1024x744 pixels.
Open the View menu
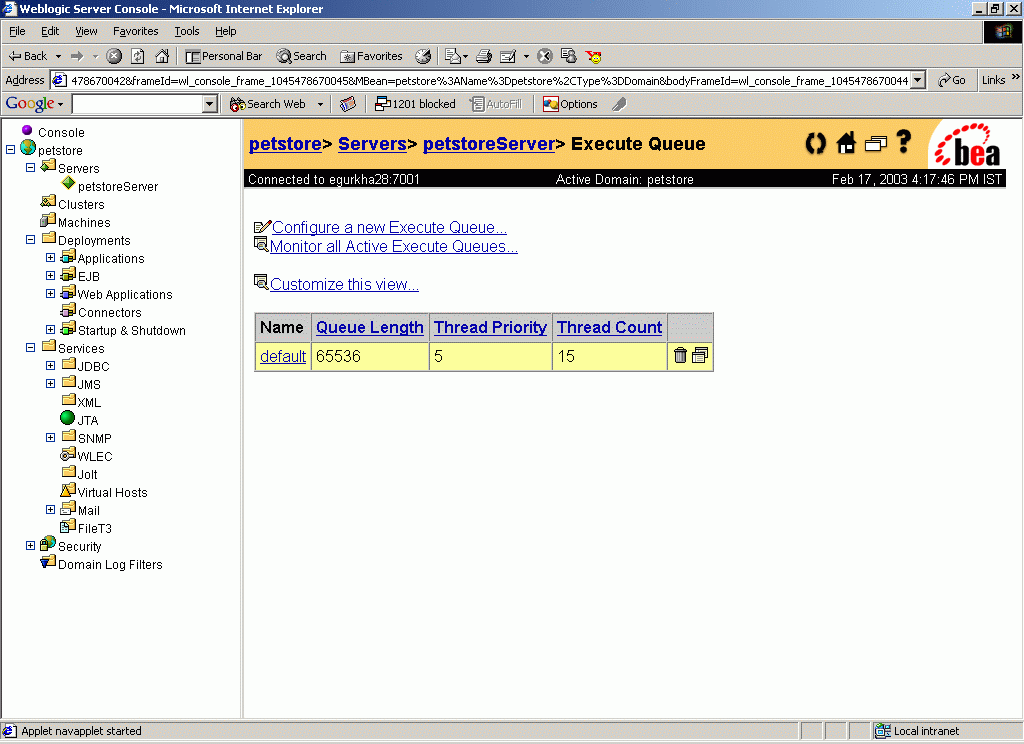86,31
